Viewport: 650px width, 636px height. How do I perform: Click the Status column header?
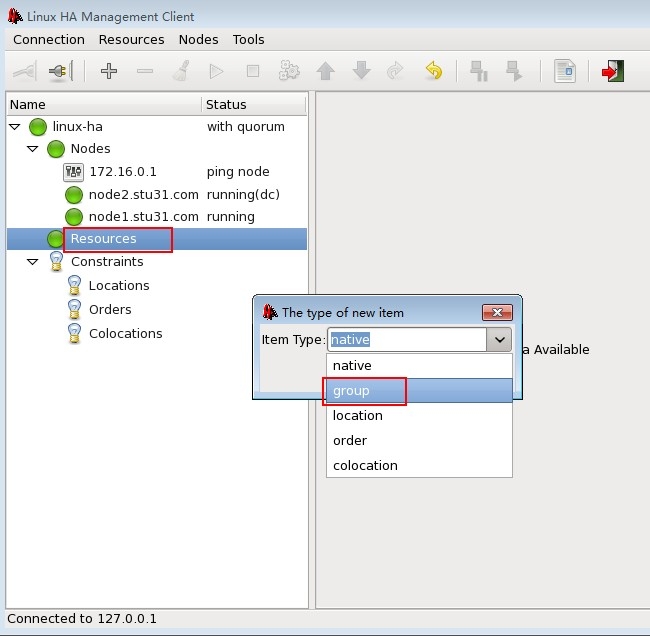point(254,104)
